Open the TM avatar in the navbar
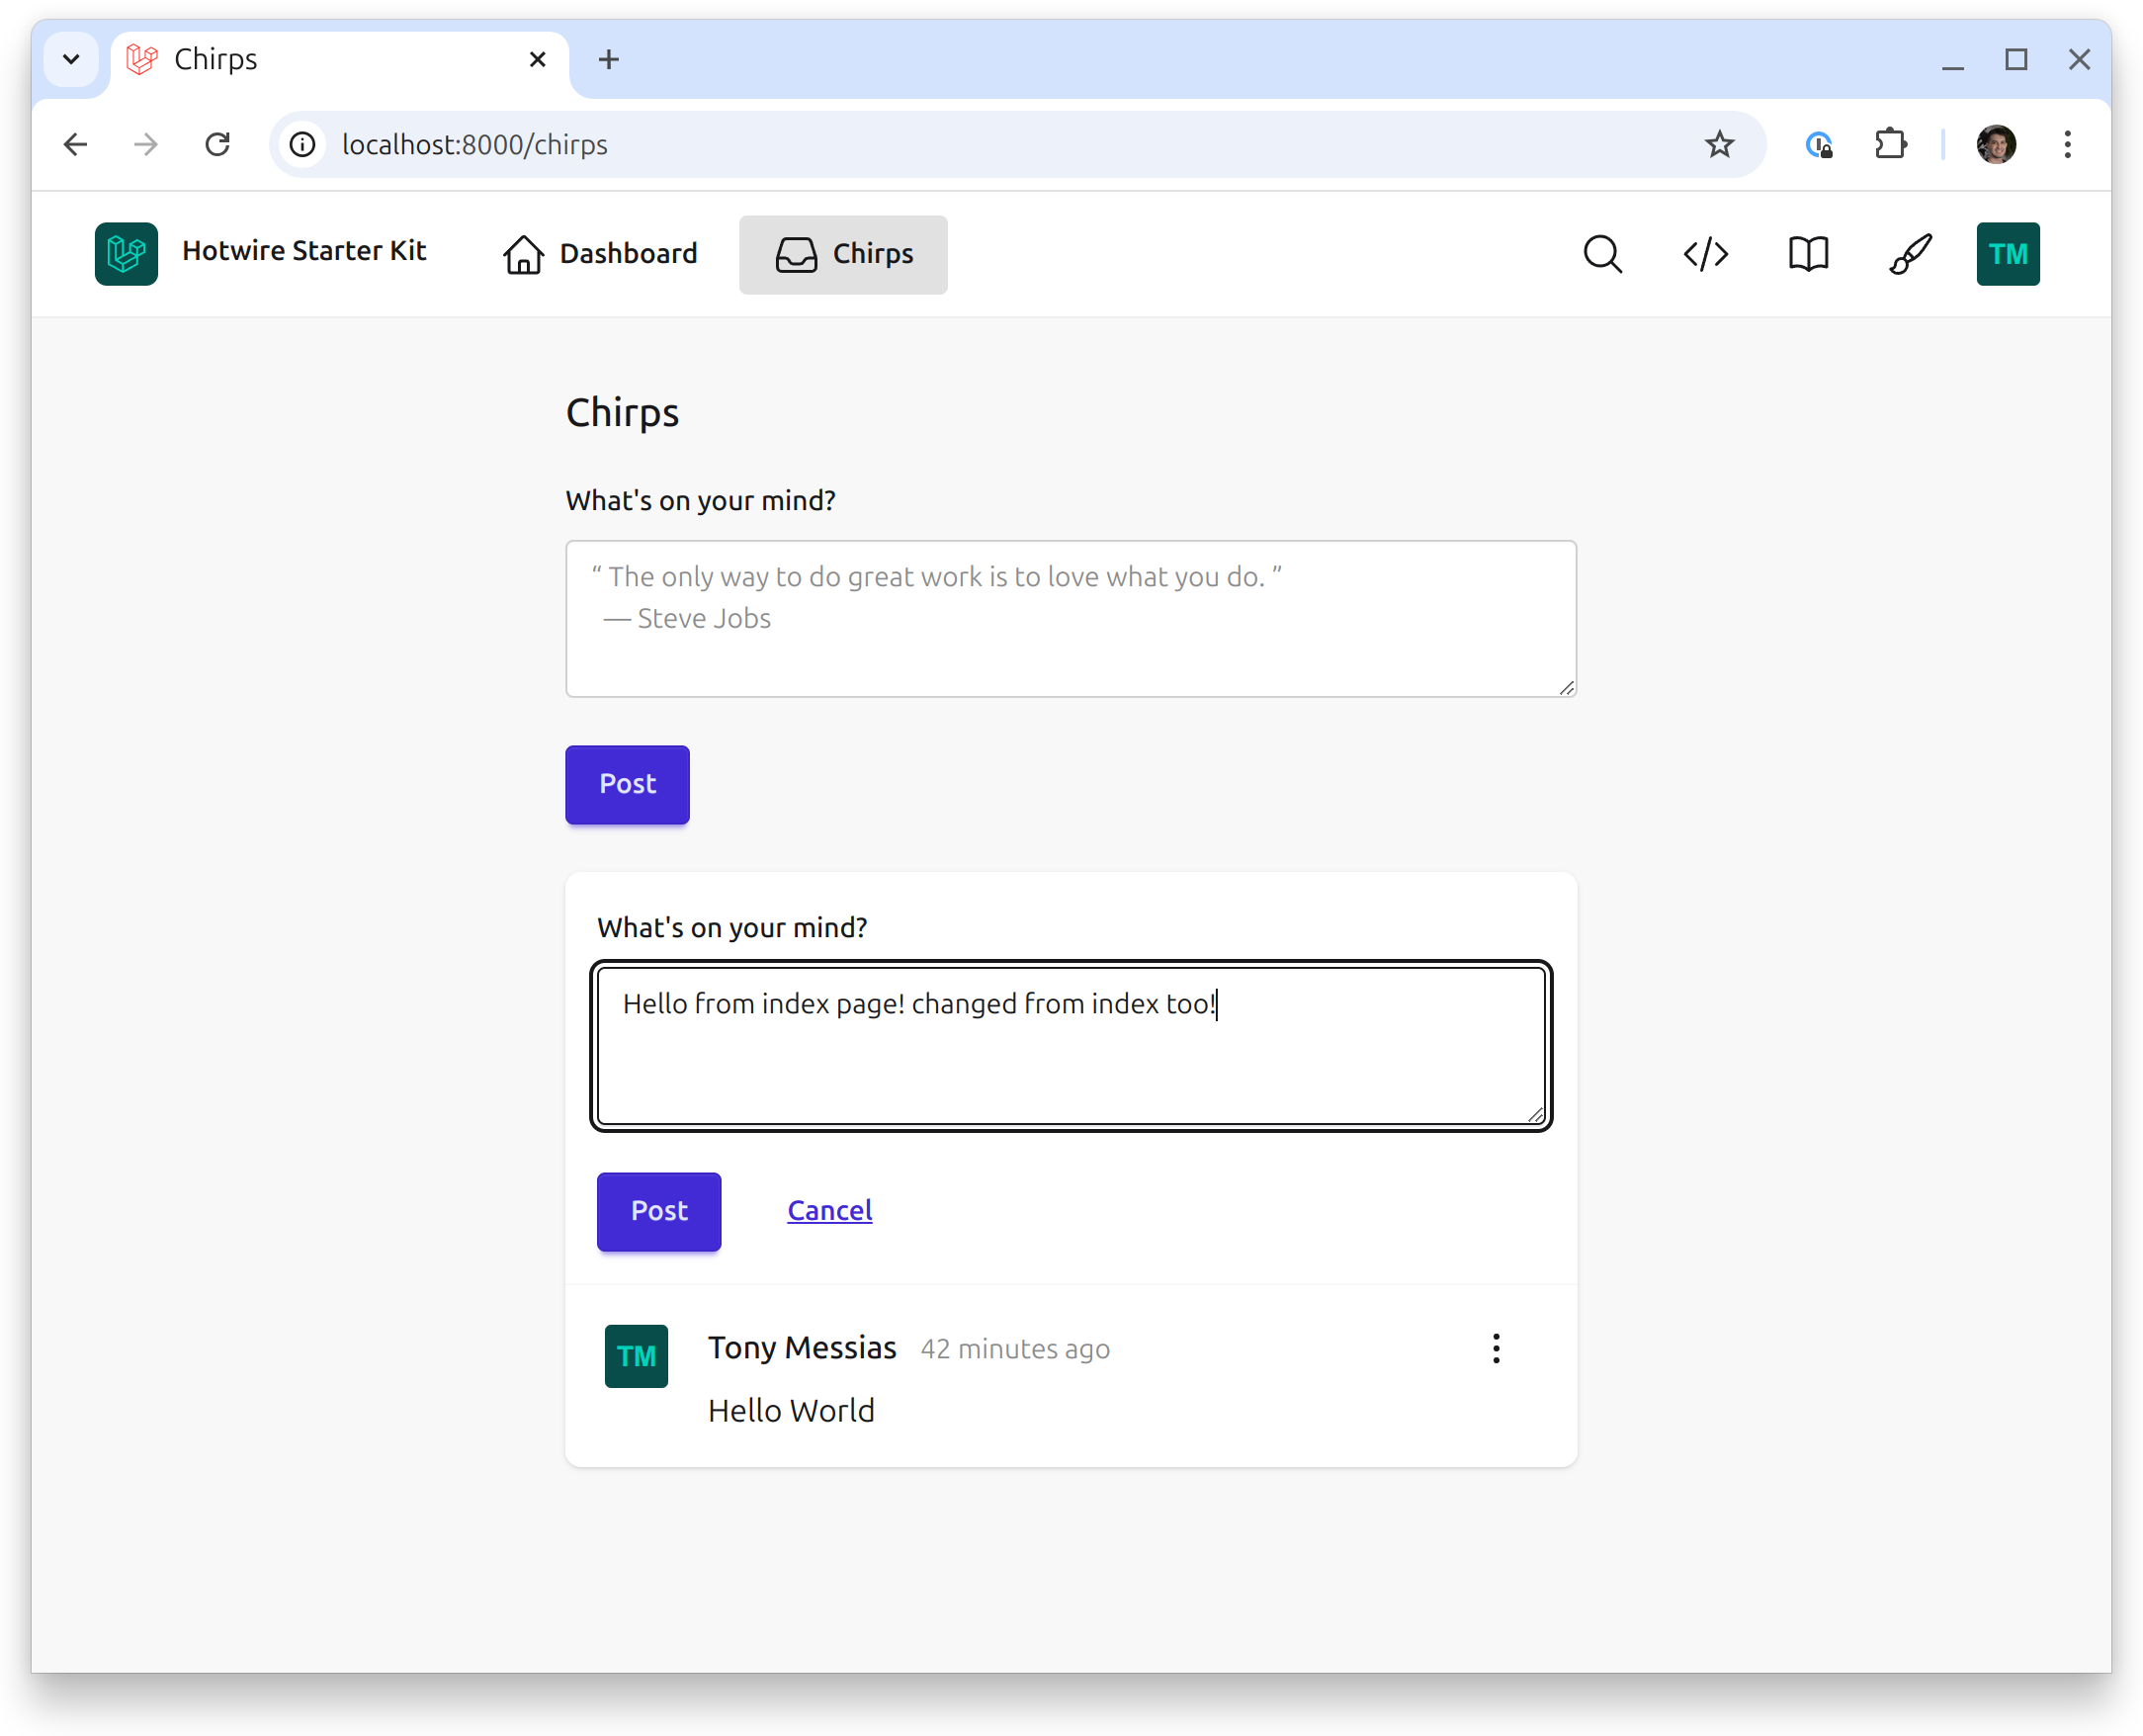Viewport: 2143px width, 1736px height. 2007,254
